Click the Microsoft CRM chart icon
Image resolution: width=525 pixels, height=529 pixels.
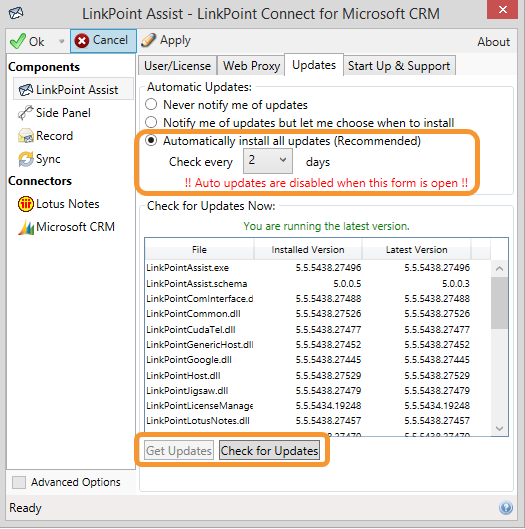(26, 227)
